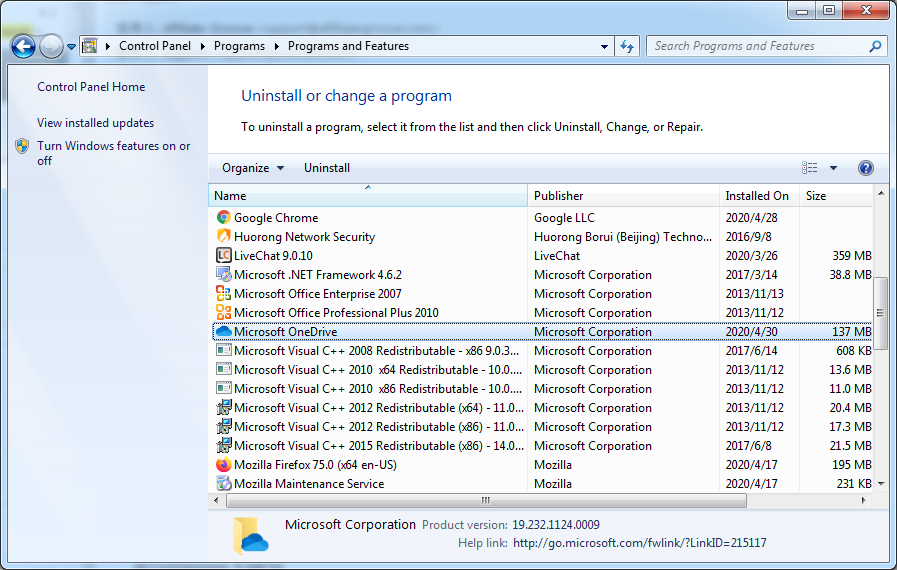Click the 2017/6/8 installed date
The image size is (897, 570).
click(x=748, y=446)
